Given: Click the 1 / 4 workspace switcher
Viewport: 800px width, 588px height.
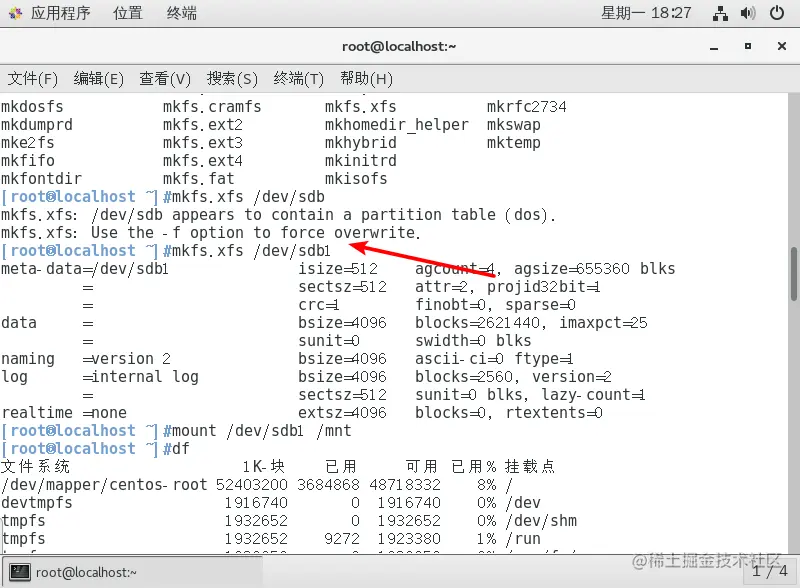Looking at the screenshot, I should [770, 571].
